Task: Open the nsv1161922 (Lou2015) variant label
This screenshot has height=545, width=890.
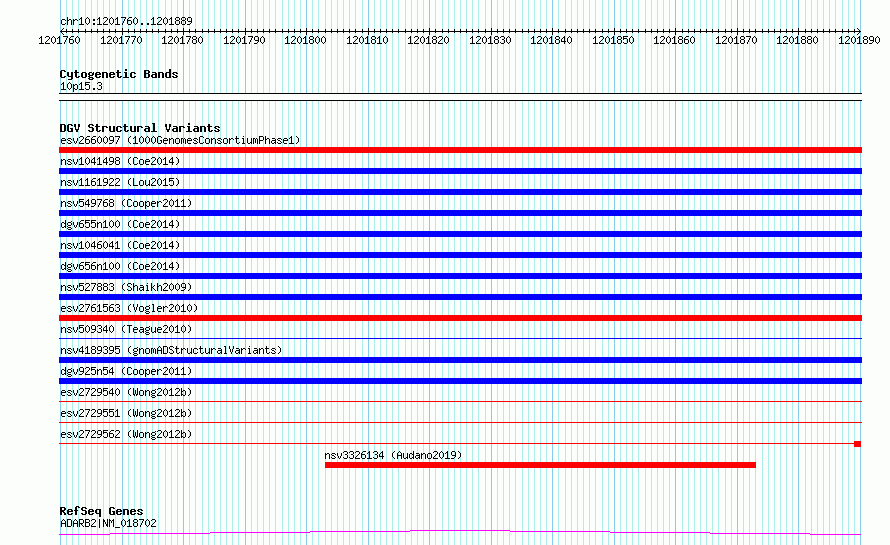Action: 120,182
